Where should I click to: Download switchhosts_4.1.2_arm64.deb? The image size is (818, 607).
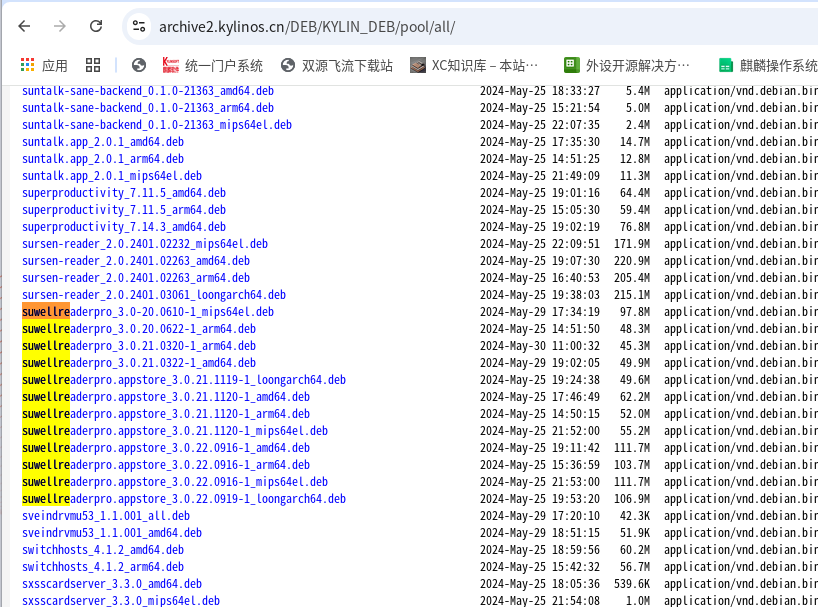102,567
